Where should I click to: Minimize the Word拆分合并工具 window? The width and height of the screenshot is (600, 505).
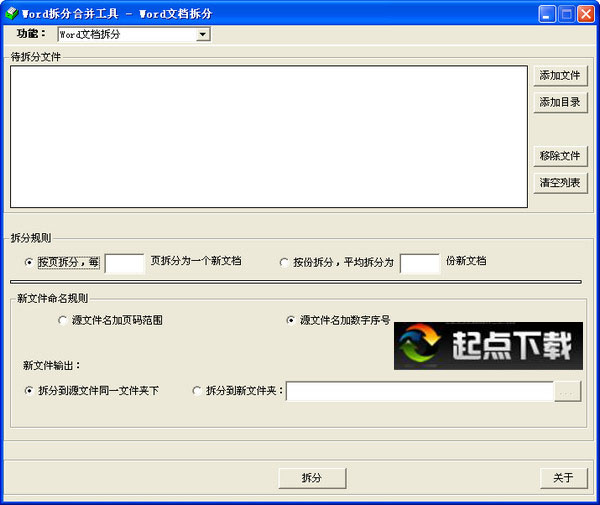coord(546,14)
